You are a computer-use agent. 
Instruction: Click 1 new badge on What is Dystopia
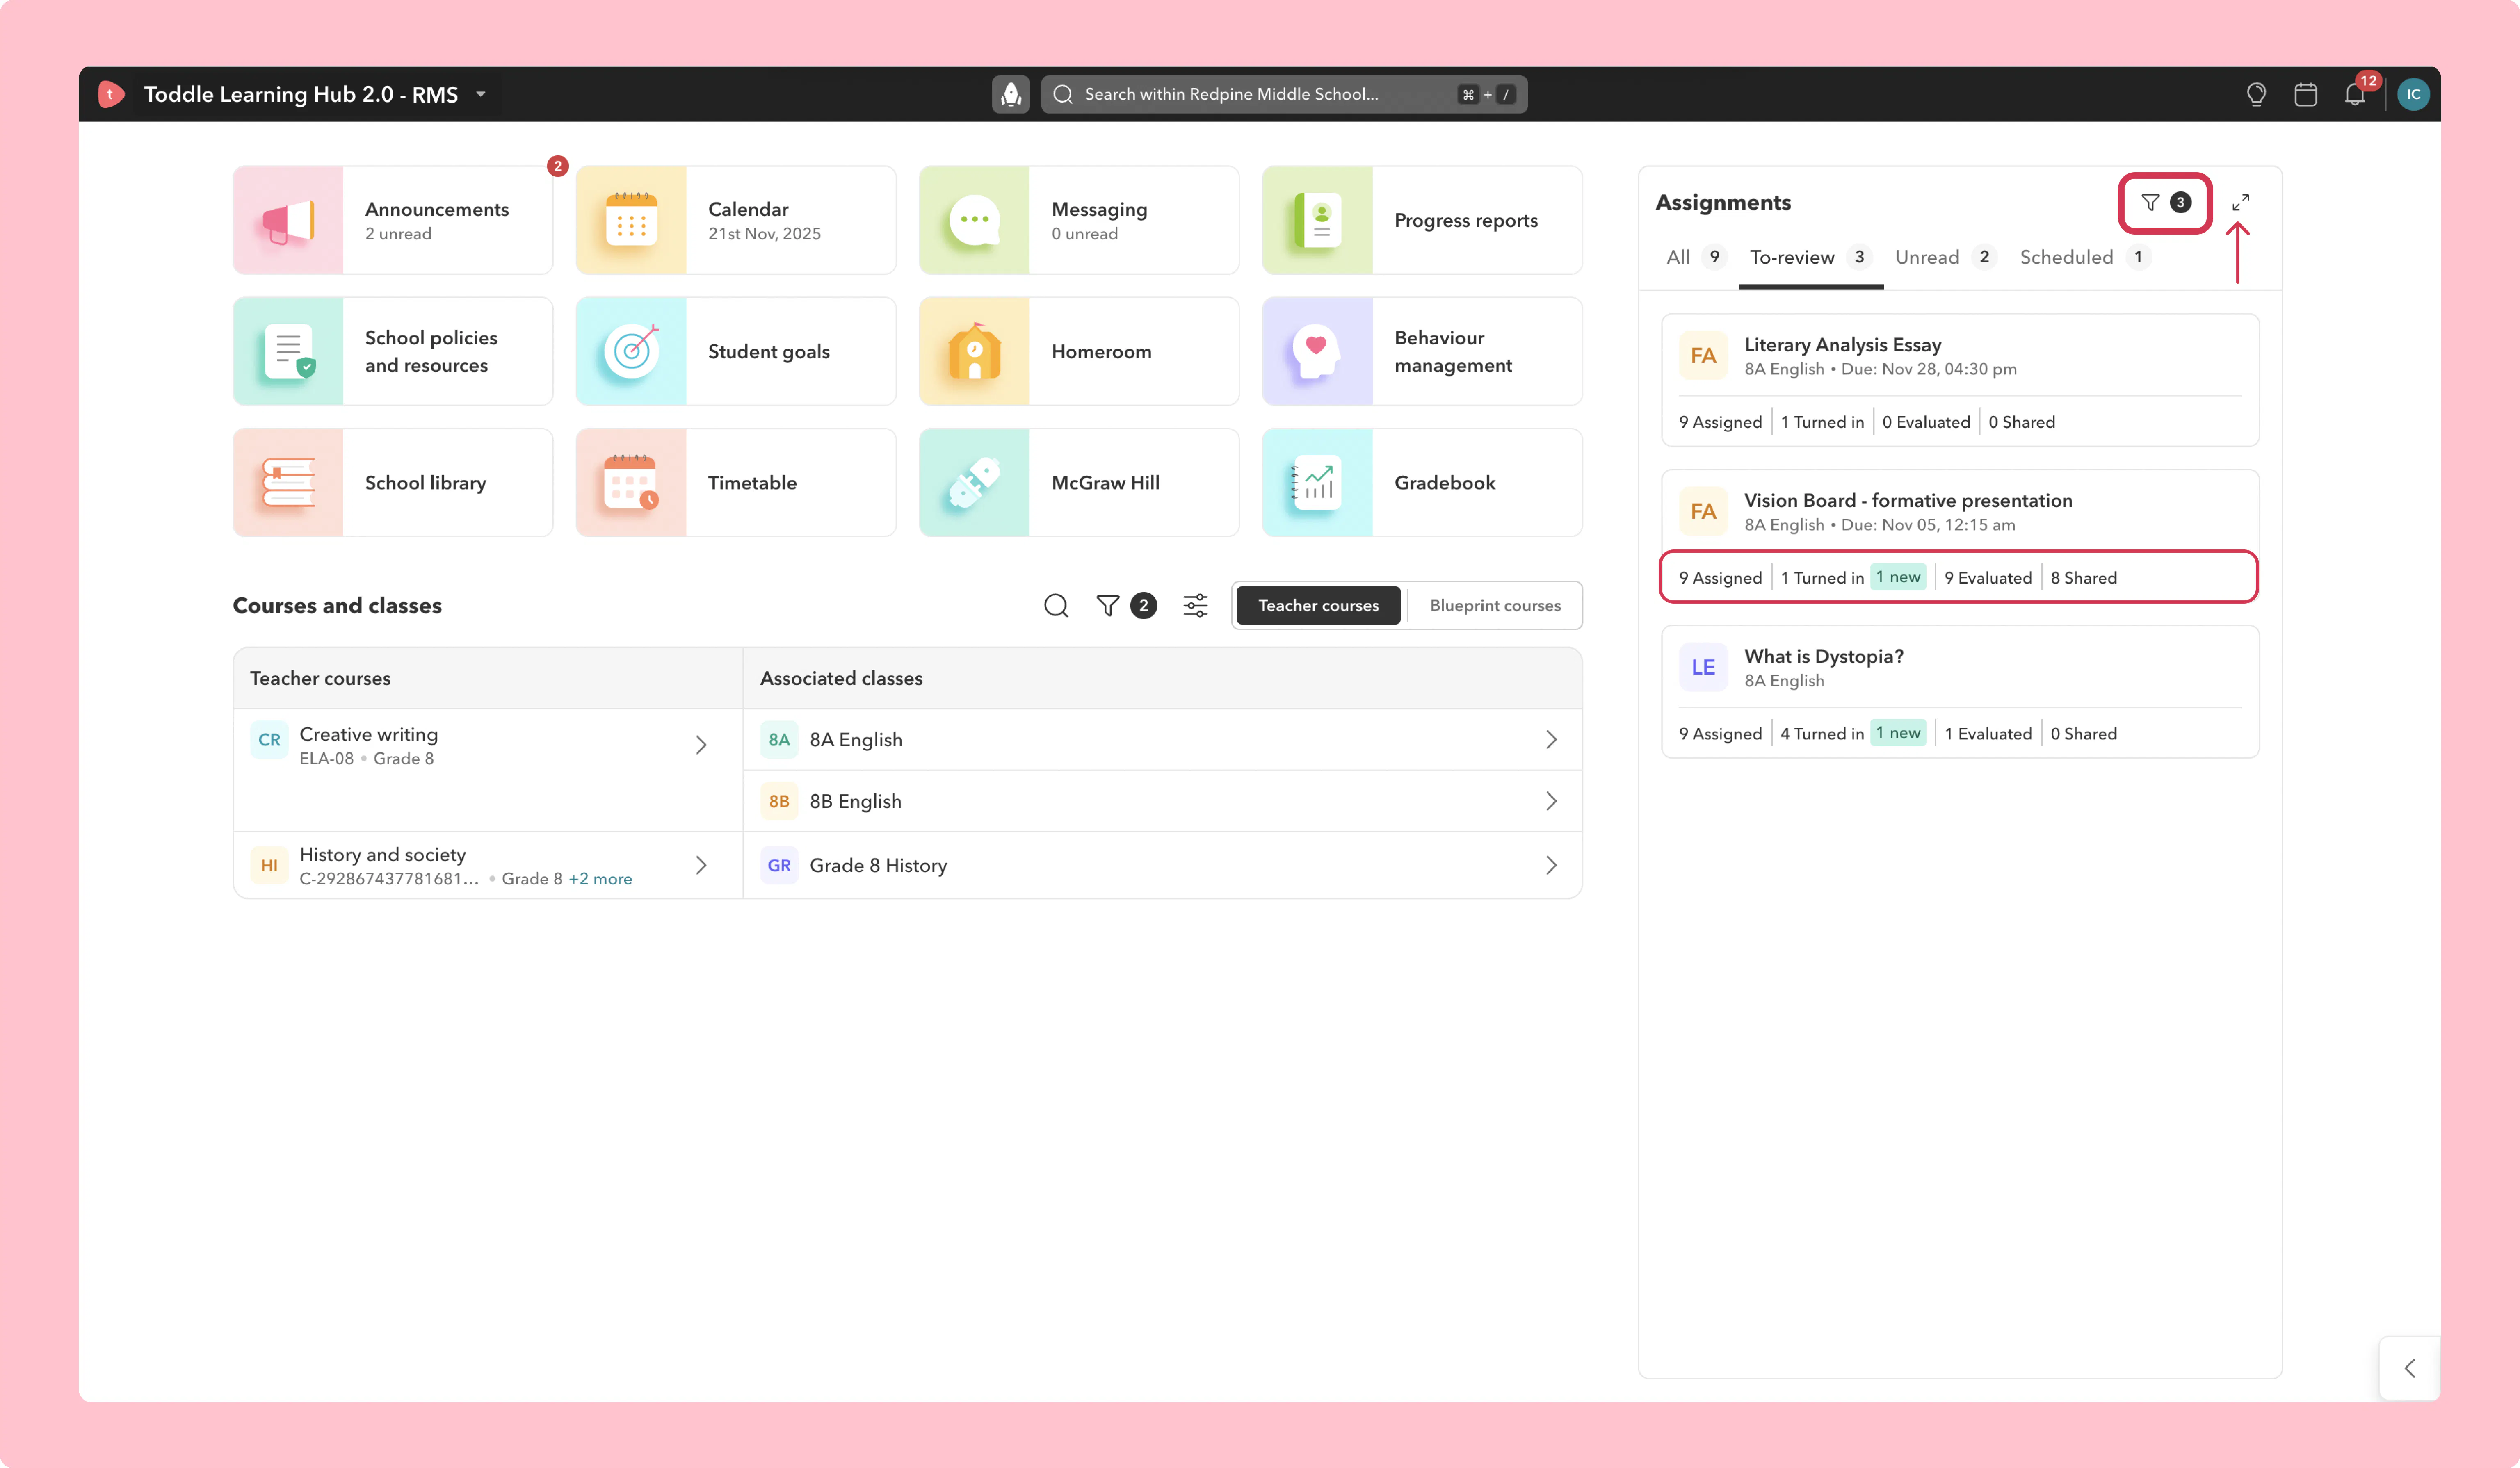pos(1898,733)
